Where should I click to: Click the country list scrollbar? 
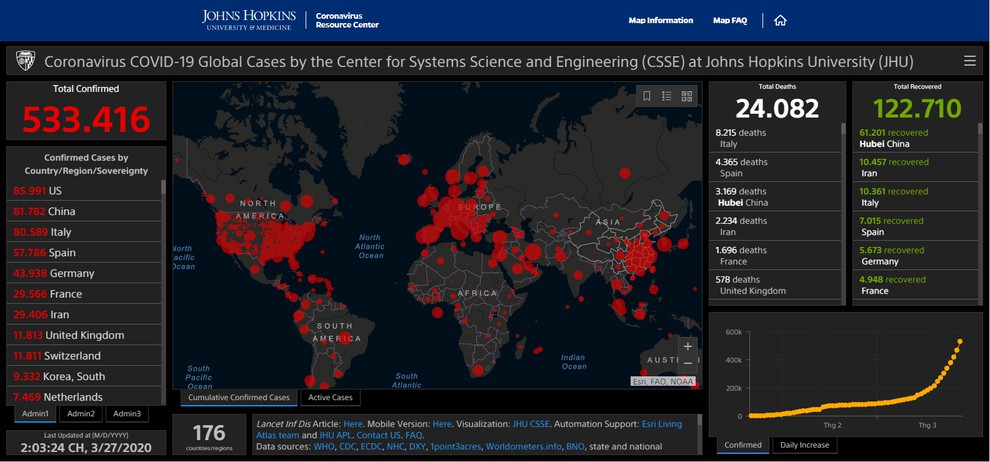pos(164,190)
